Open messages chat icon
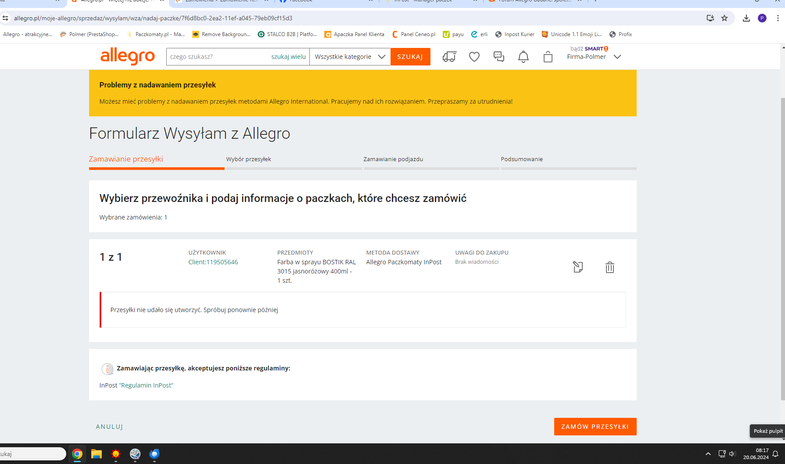785x464 pixels. point(499,57)
